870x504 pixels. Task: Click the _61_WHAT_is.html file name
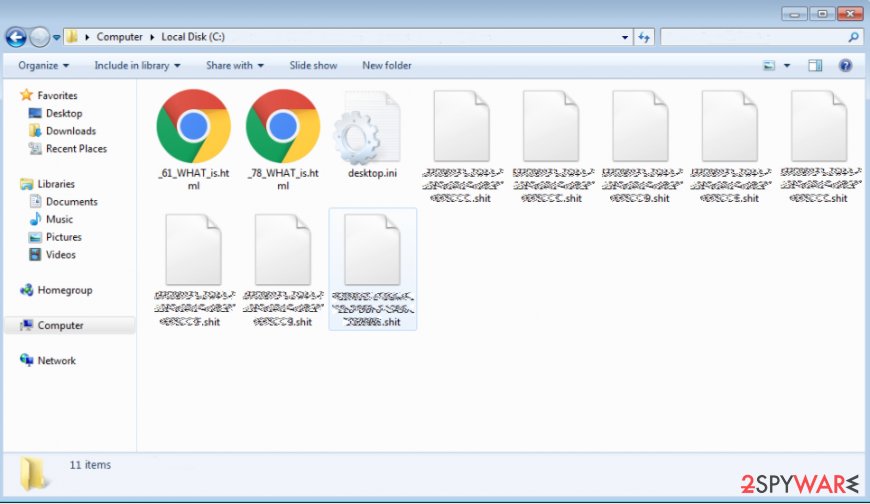193,179
